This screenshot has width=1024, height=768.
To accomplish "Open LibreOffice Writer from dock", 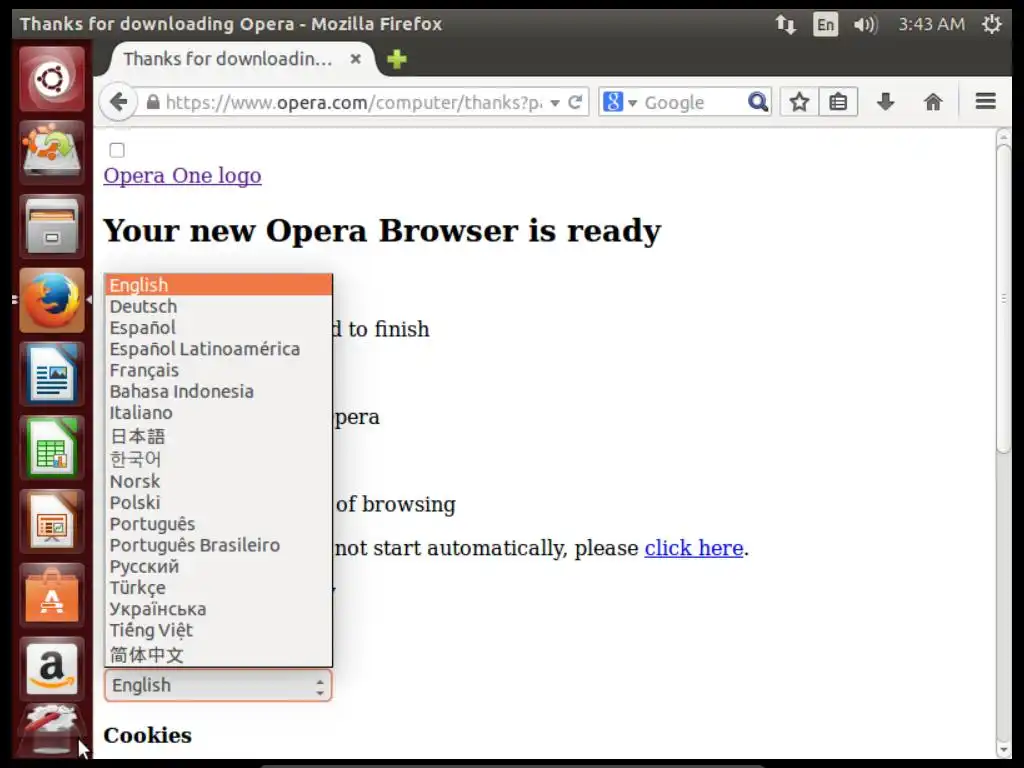I will click(x=52, y=374).
